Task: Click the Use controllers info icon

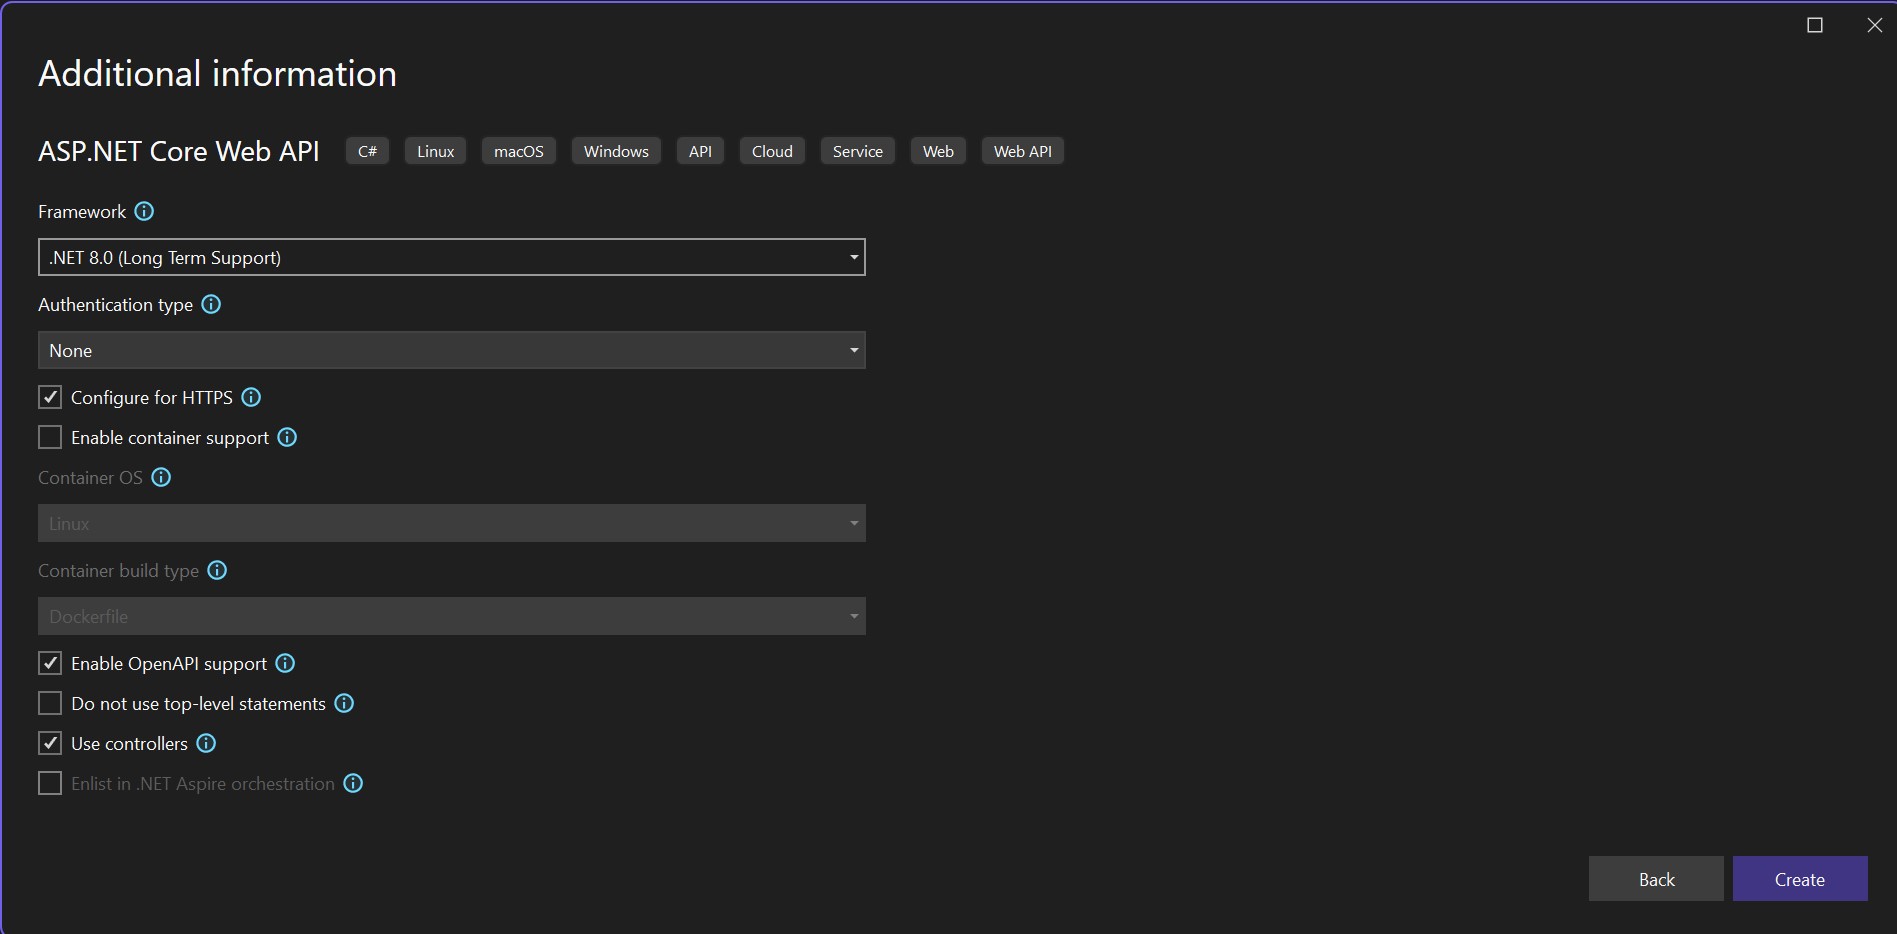Action: [206, 743]
